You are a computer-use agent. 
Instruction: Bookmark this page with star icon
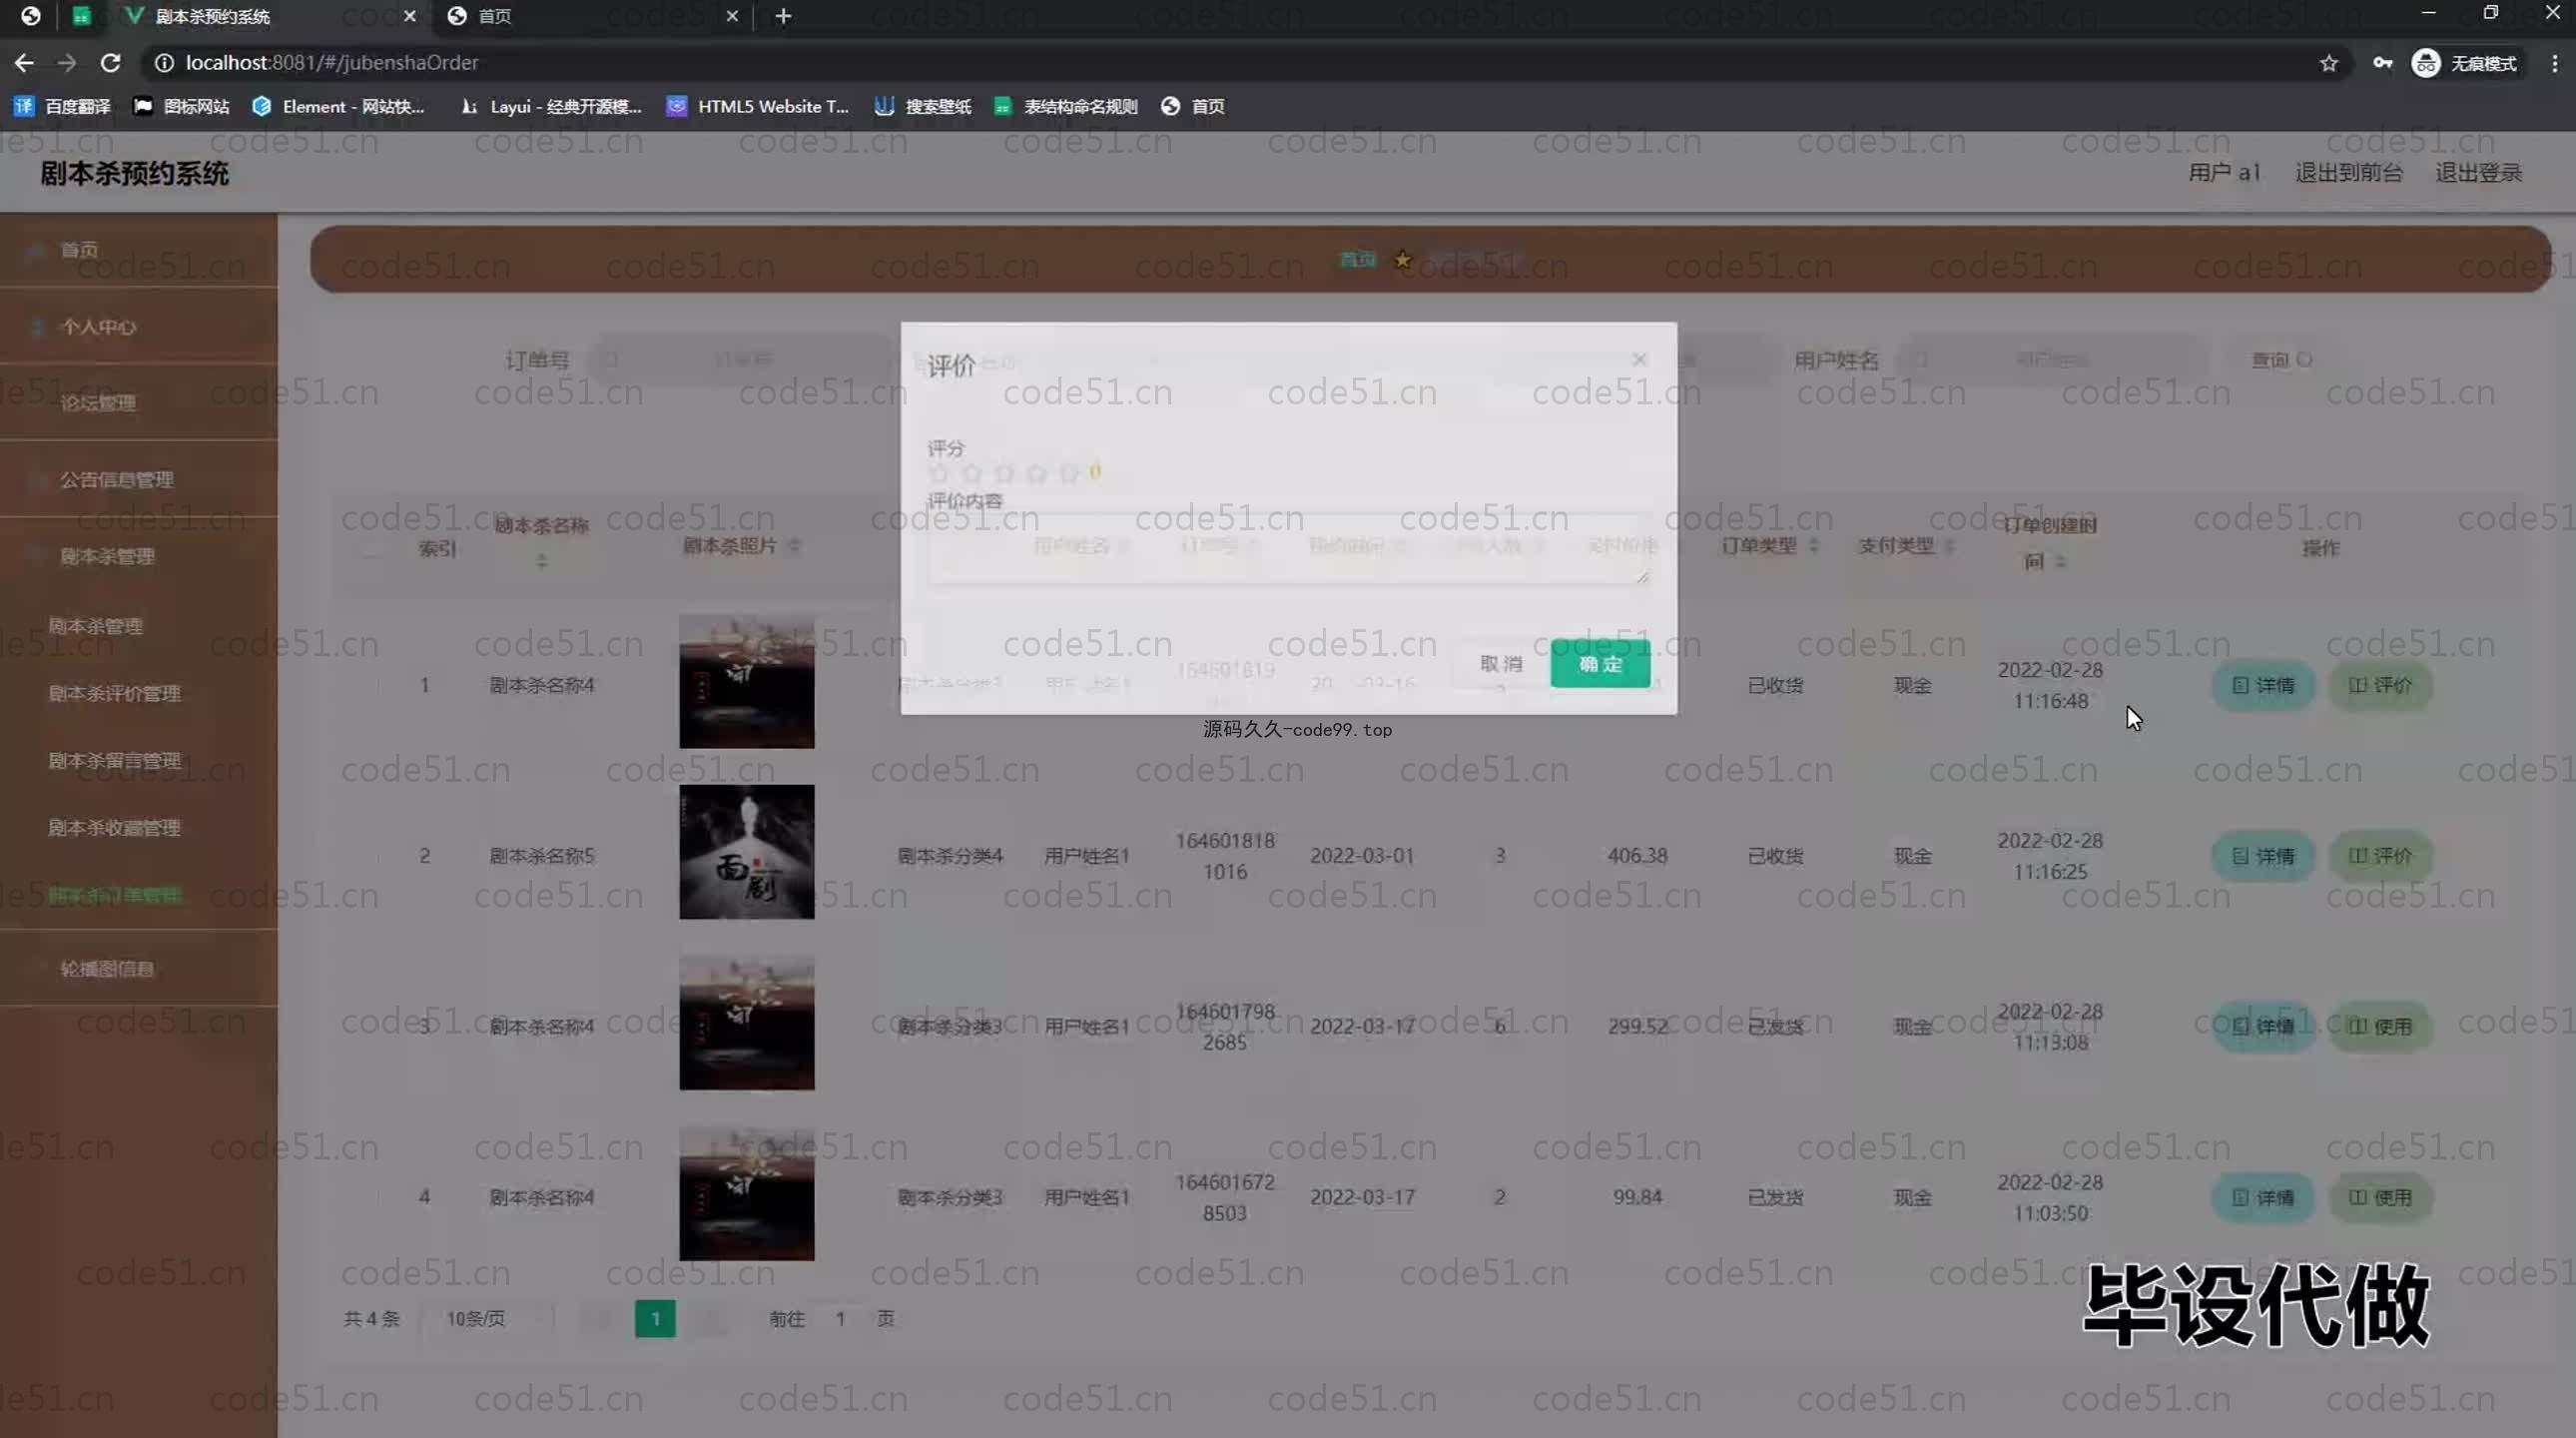tap(2329, 63)
